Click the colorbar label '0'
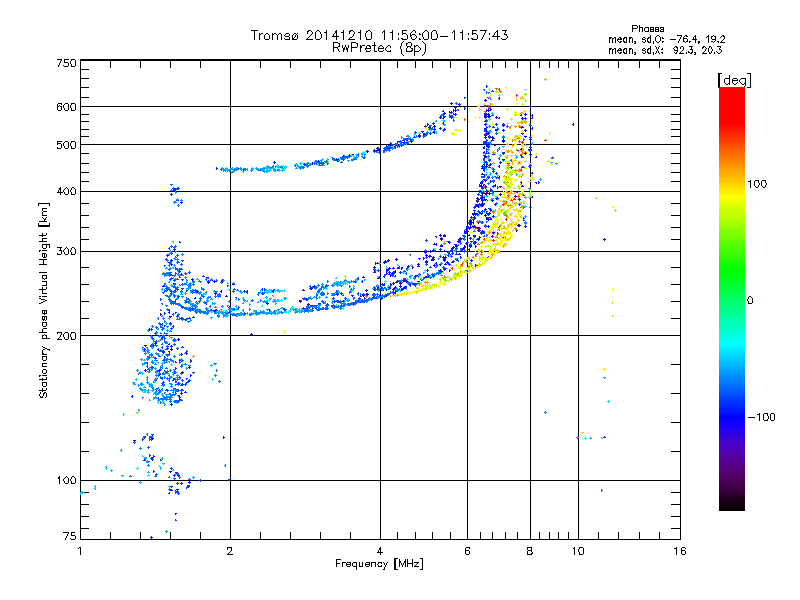Screen dimensions: 800x600 [750, 301]
